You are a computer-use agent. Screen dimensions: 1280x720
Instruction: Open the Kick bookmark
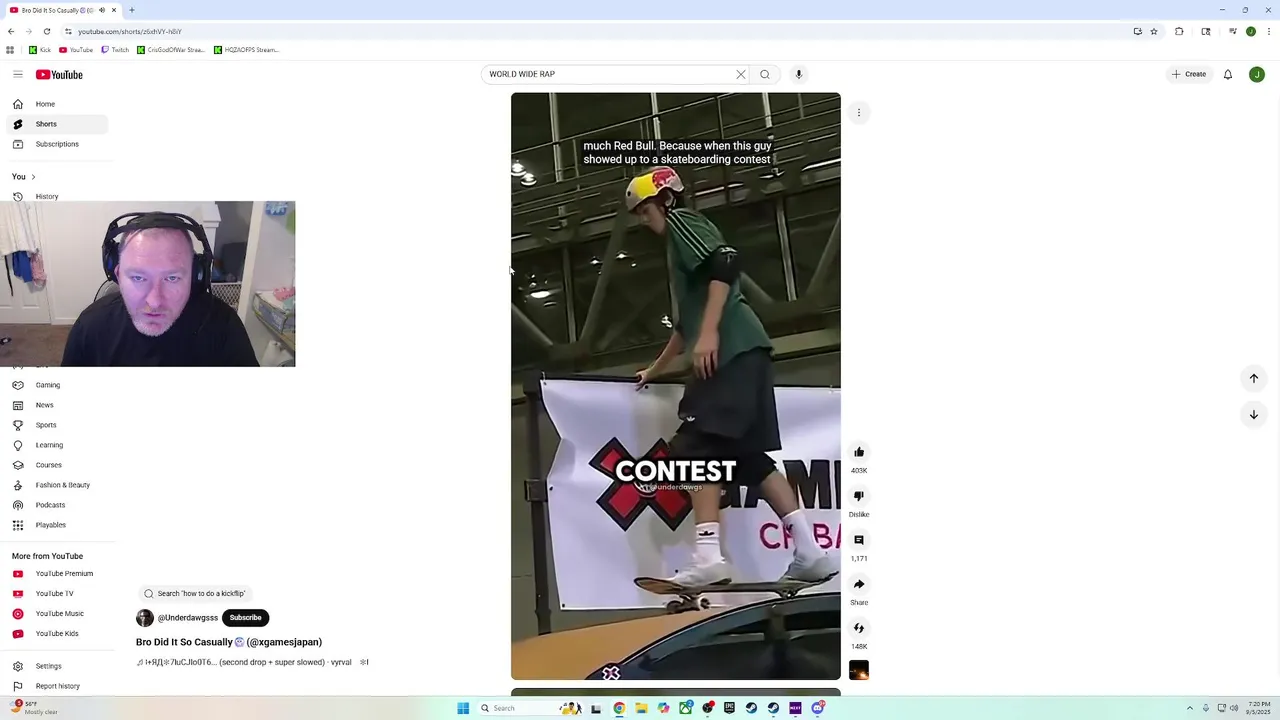[x=40, y=50]
